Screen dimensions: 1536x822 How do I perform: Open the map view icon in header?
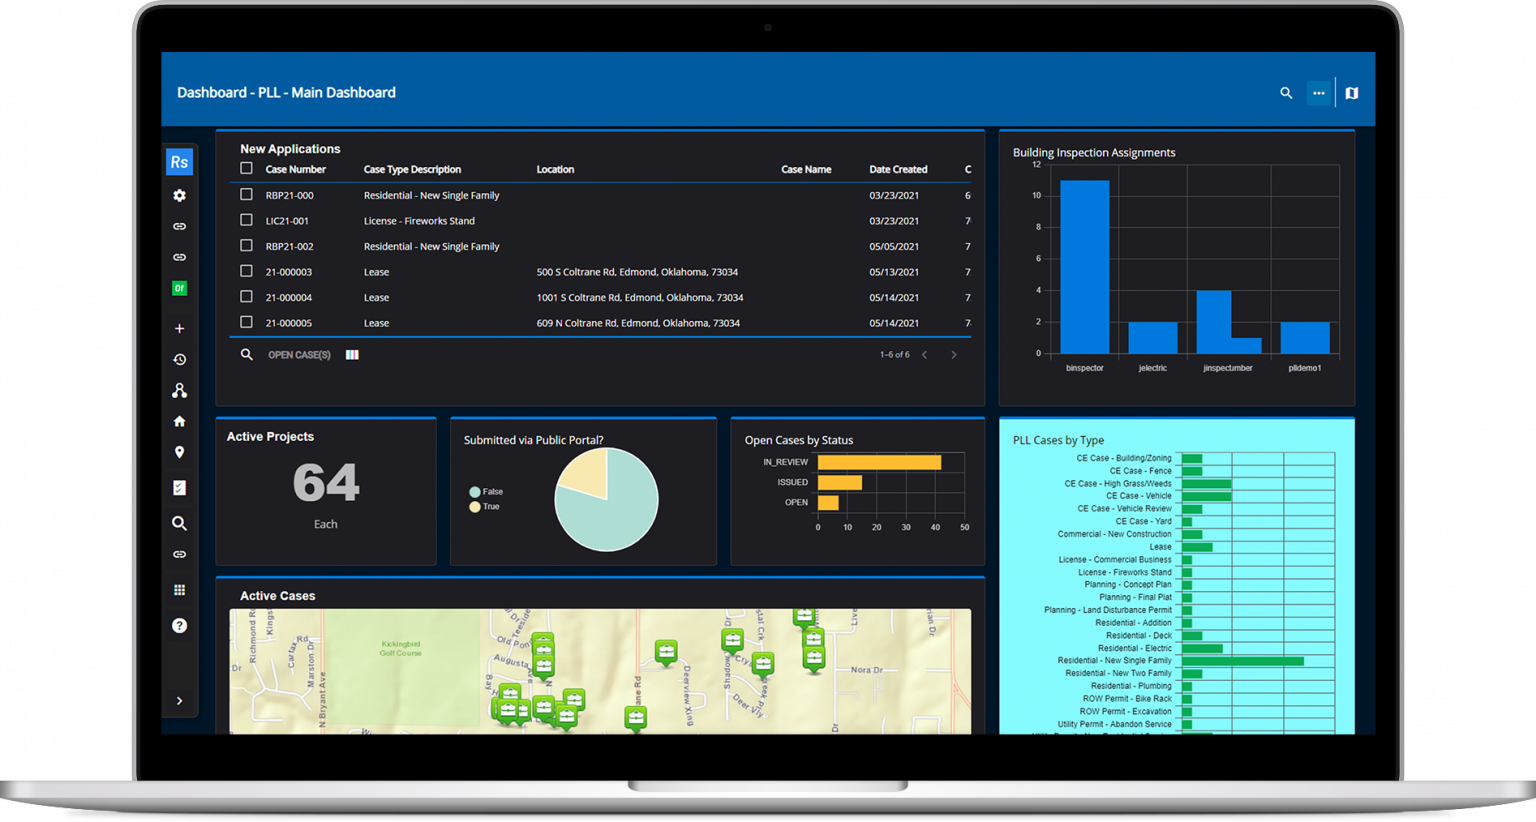pyautogui.click(x=1351, y=93)
